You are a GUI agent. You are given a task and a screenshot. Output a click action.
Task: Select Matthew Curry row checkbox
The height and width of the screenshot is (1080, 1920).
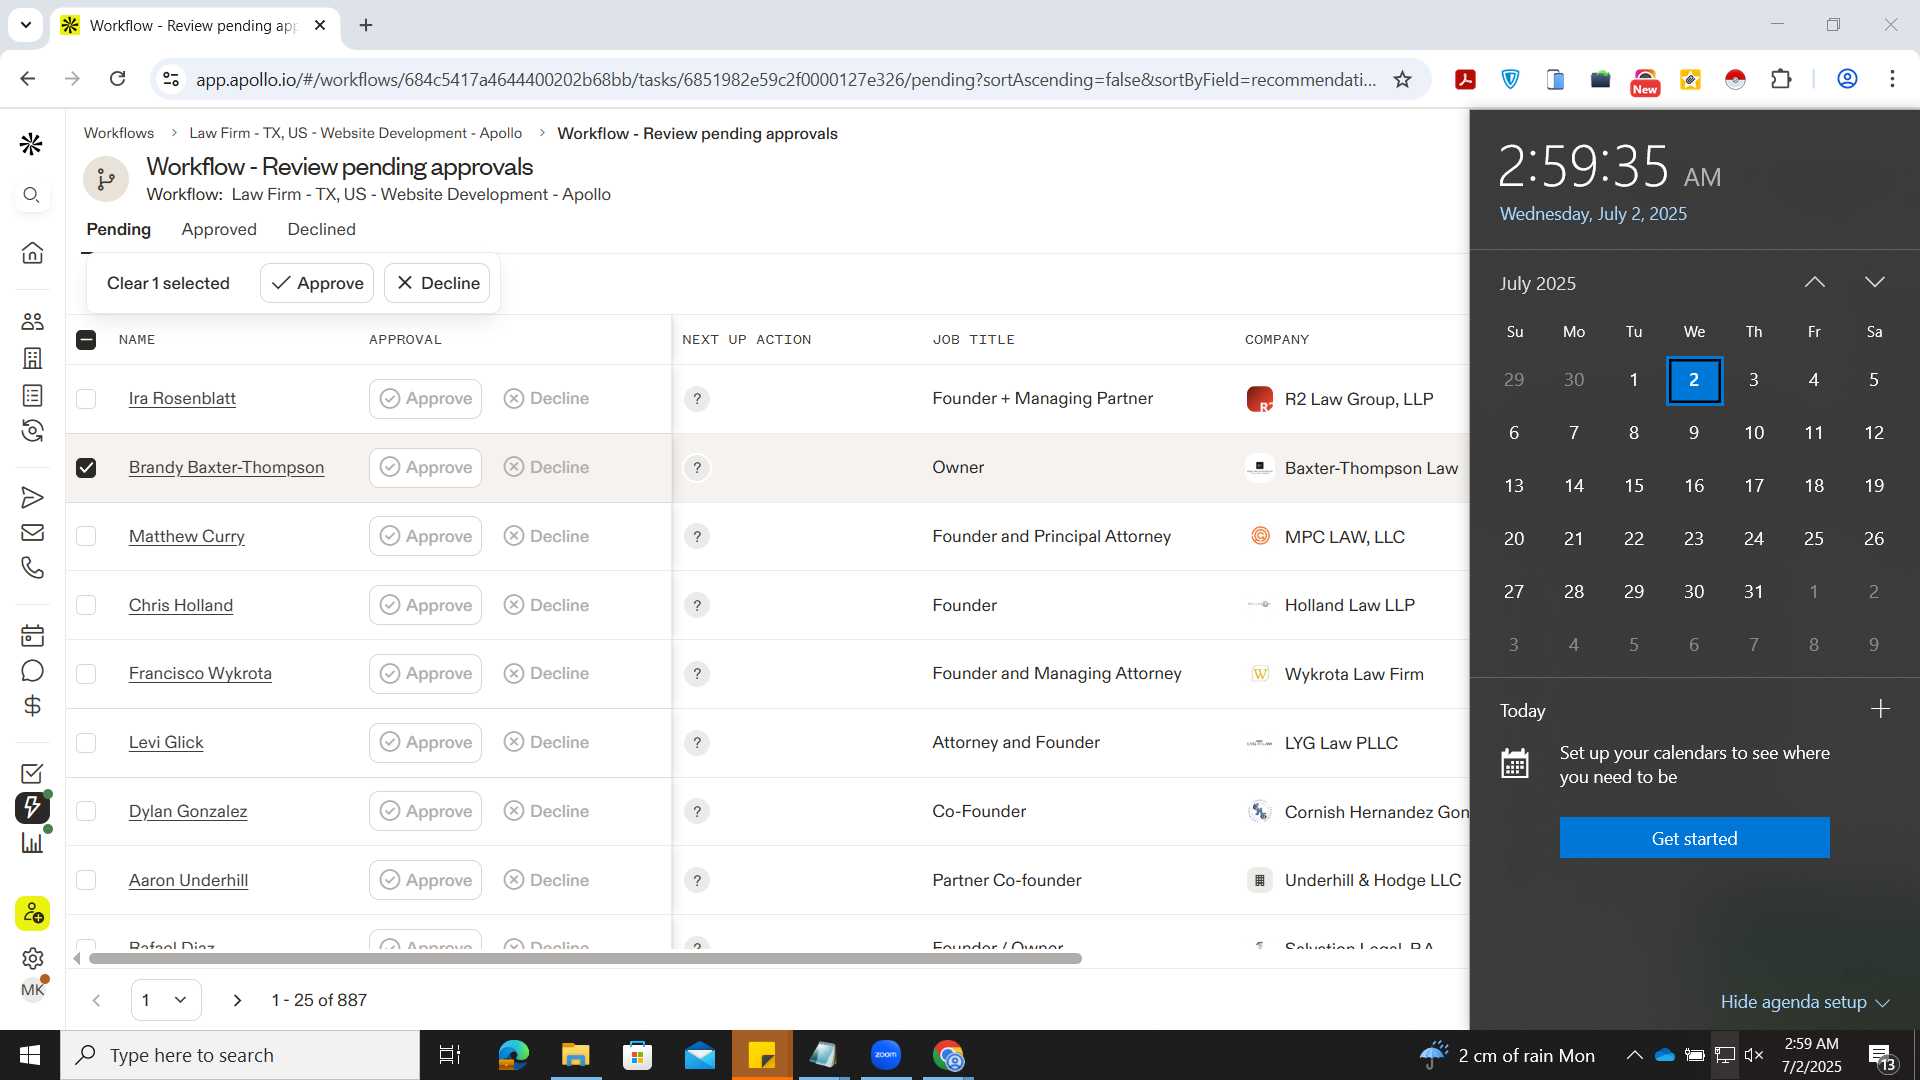pyautogui.click(x=86, y=536)
